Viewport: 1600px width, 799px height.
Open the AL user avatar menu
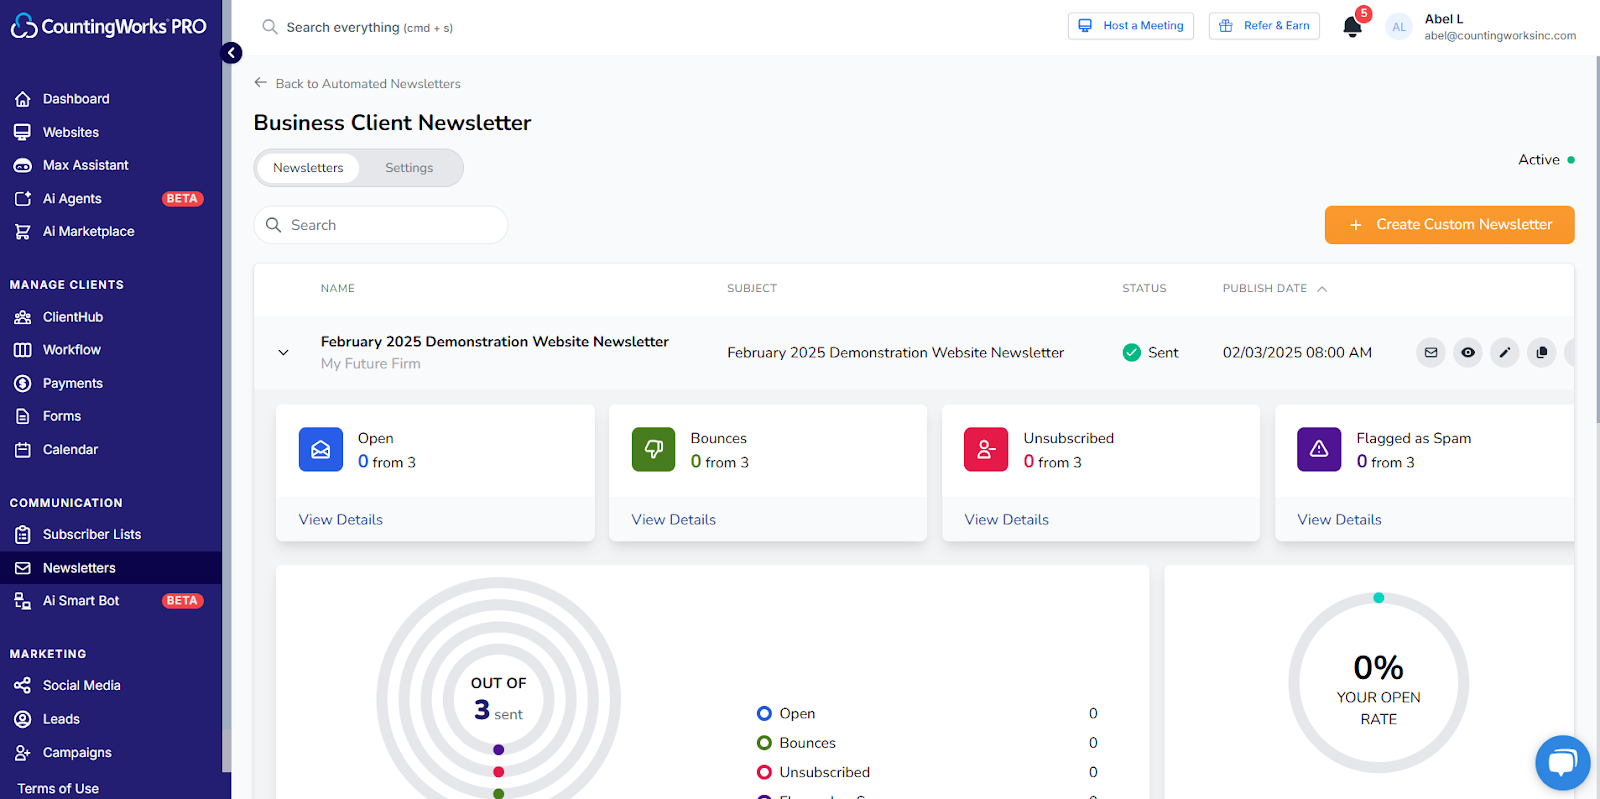tap(1399, 27)
